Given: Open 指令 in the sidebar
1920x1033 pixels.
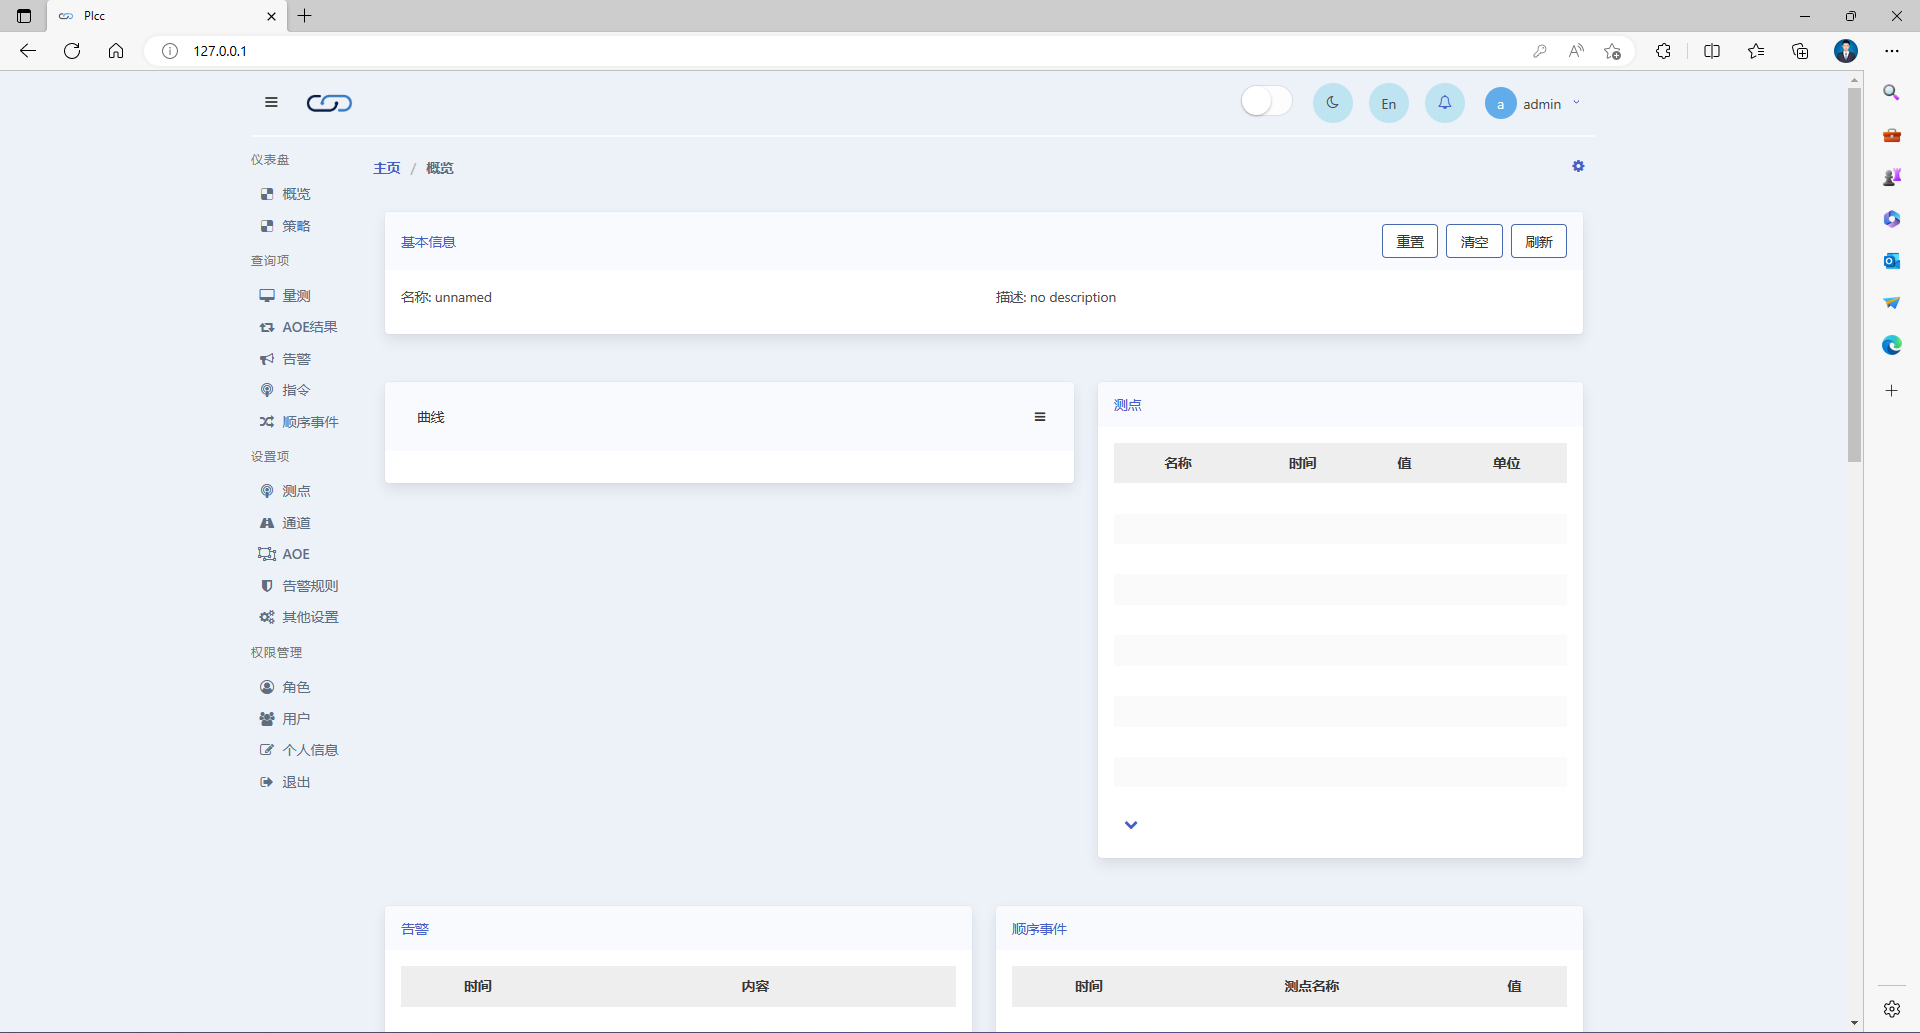Looking at the screenshot, I should (296, 390).
